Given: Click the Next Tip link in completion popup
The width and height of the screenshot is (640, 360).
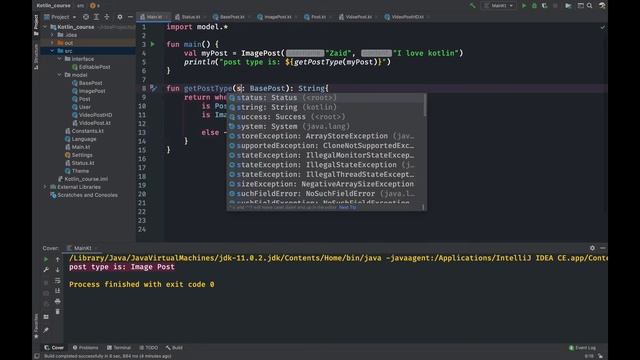Looking at the screenshot, I should [x=347, y=207].
